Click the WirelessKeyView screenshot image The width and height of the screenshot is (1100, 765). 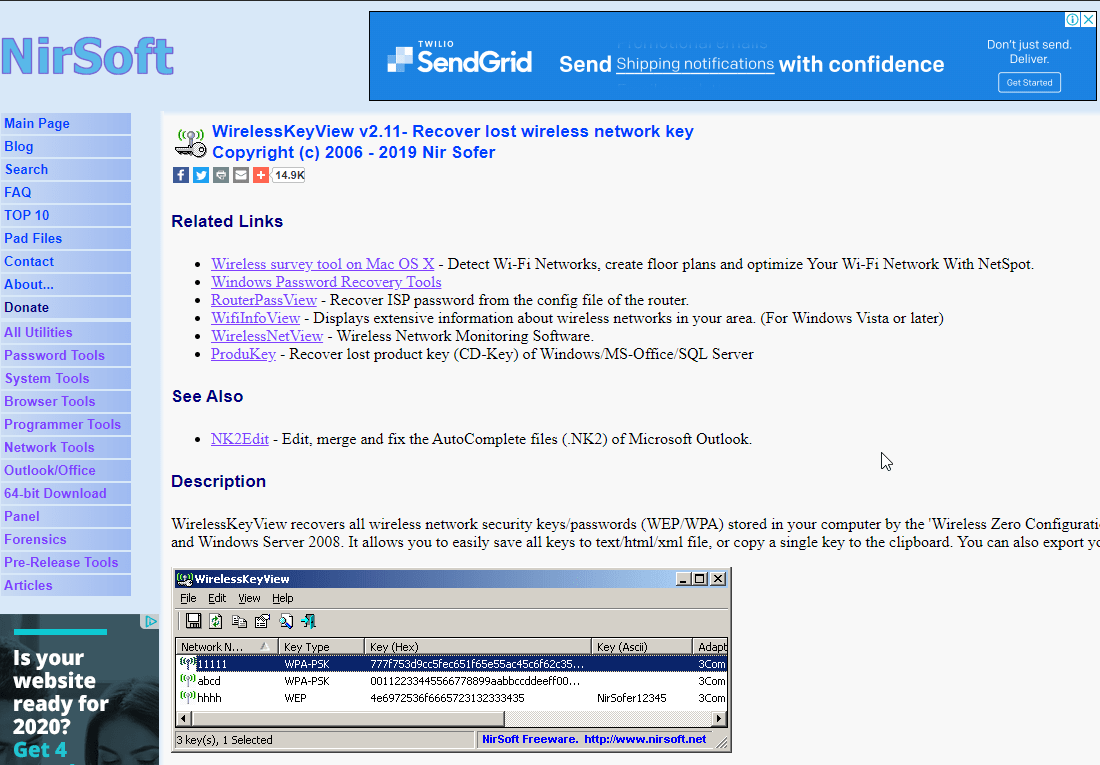(452, 660)
